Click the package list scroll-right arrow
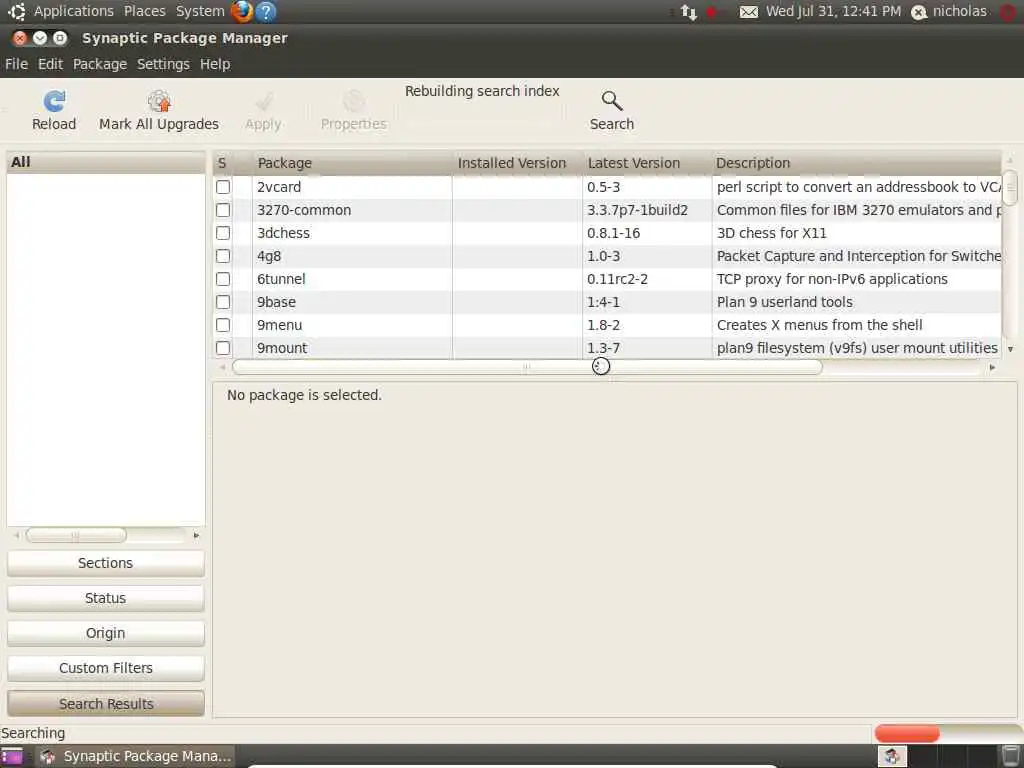 click(992, 368)
